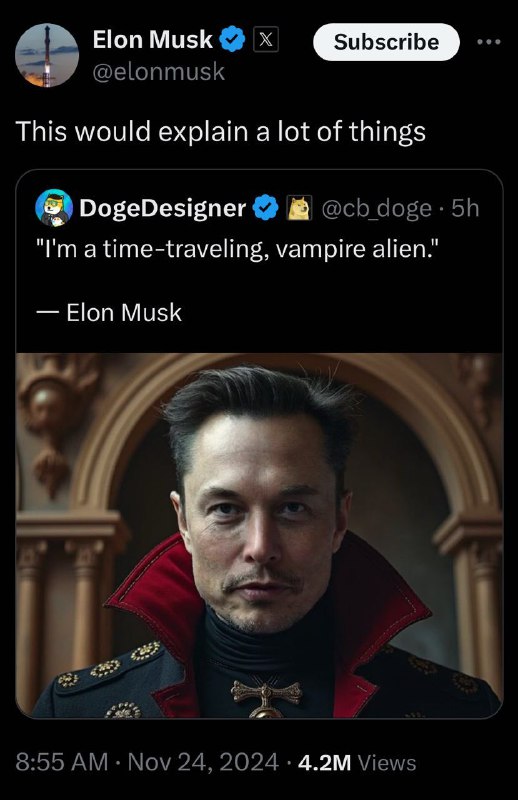This screenshot has width=518, height=800.
Task: Click the blue verified badge beside Elon Musk
Action: tap(232, 40)
